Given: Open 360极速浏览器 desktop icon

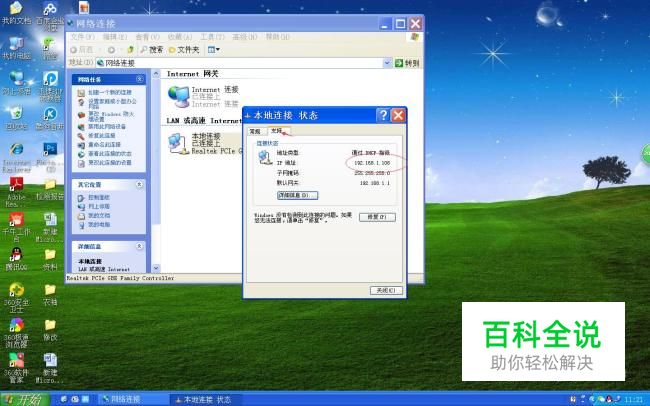Looking at the screenshot, I should [16, 333].
